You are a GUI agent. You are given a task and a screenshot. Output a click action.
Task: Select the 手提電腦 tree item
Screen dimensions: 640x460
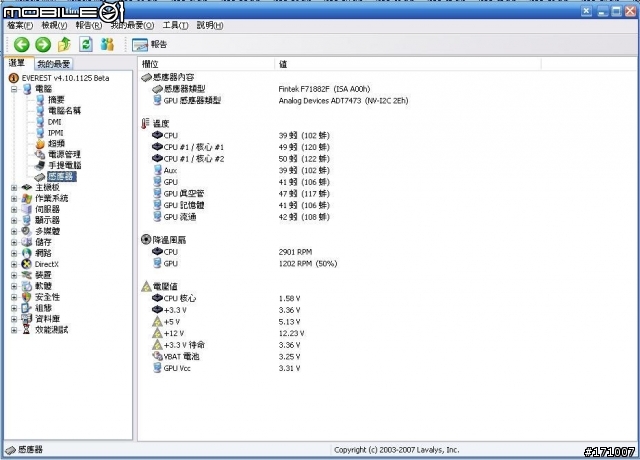tap(65, 165)
